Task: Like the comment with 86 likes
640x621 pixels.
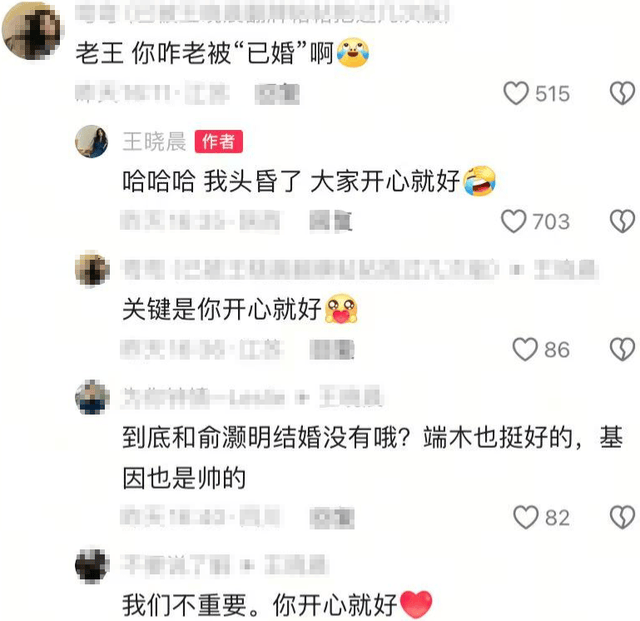Action: pos(525,349)
